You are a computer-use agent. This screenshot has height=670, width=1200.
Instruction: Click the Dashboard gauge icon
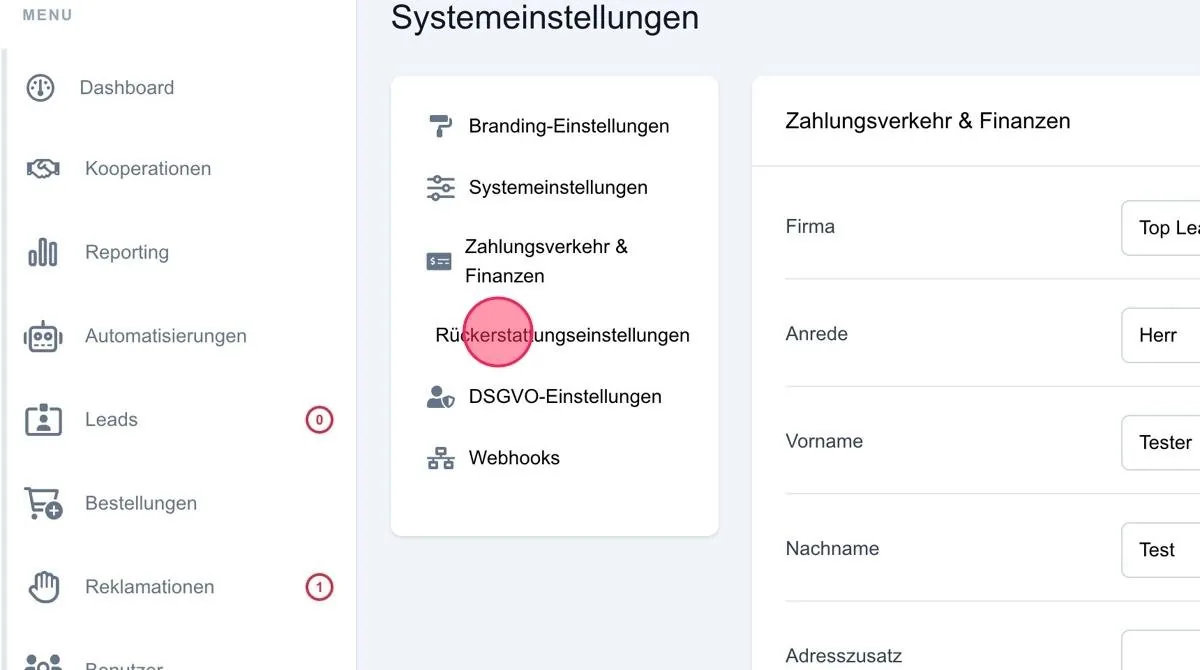tap(40, 88)
